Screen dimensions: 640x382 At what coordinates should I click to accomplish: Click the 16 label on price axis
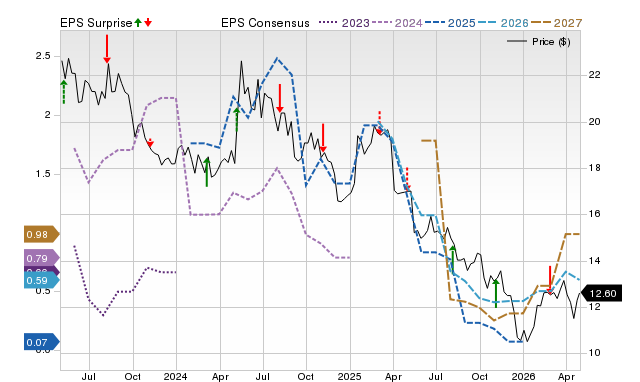(x=595, y=214)
